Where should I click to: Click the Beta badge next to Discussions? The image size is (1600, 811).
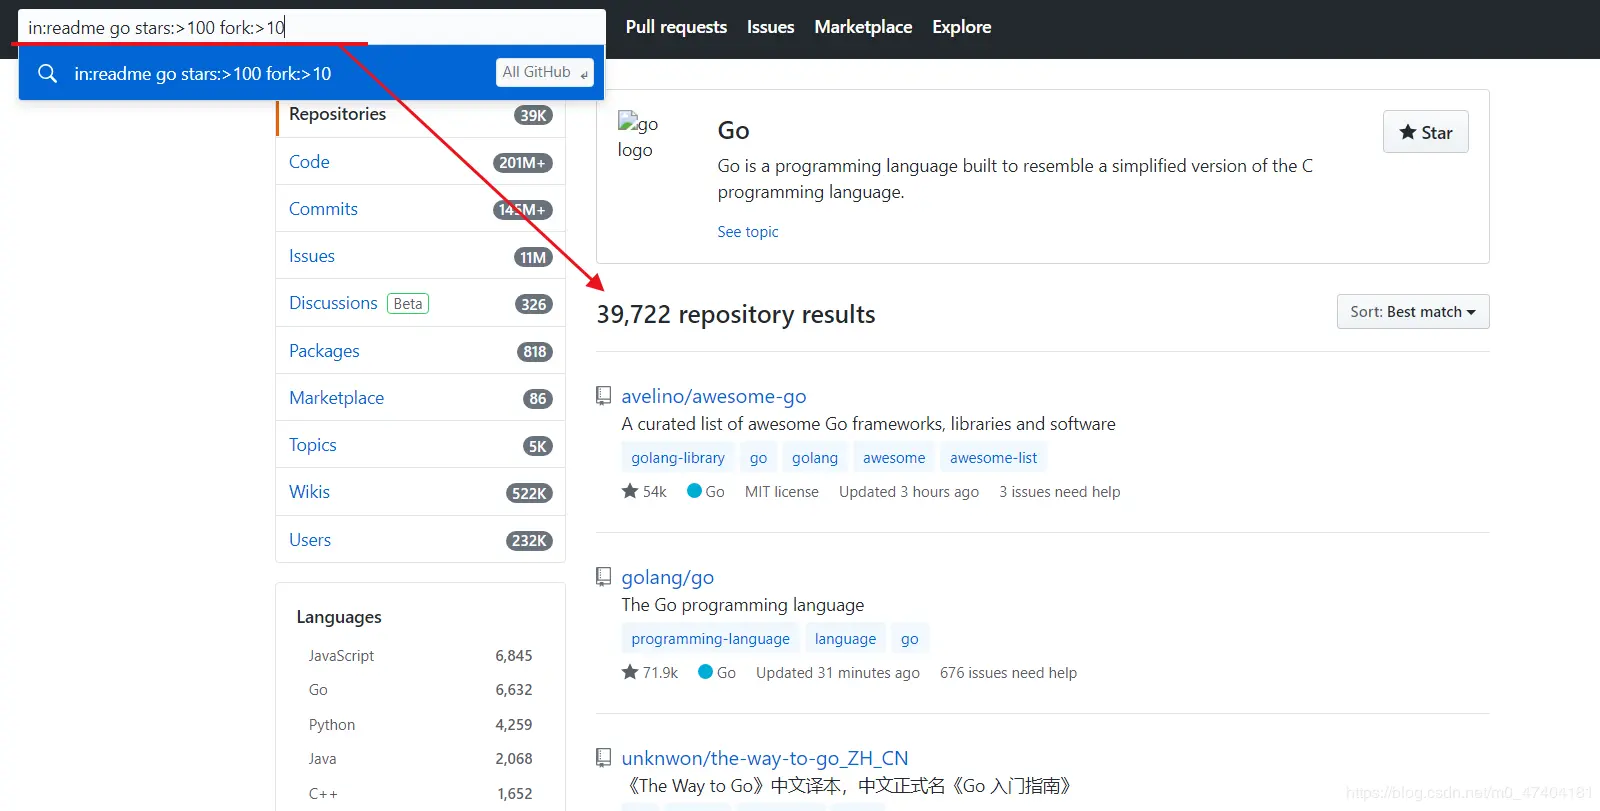point(408,303)
